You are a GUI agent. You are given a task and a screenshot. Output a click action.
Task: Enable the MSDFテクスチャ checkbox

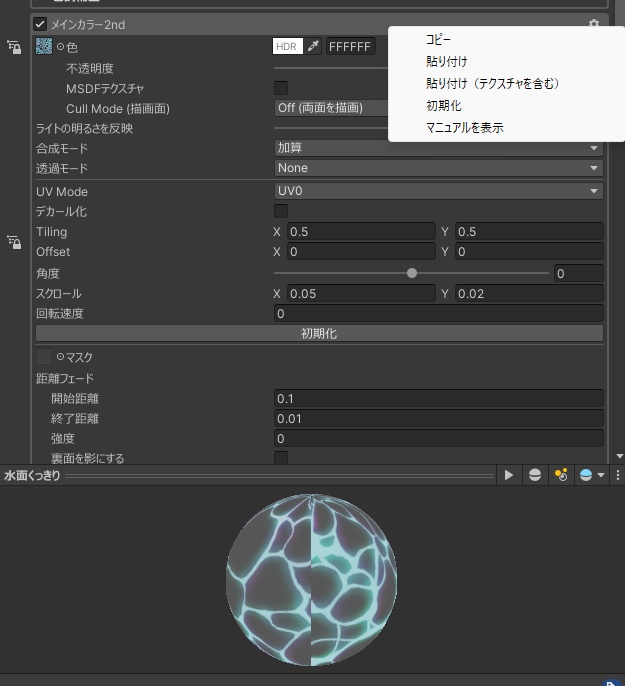coord(281,88)
